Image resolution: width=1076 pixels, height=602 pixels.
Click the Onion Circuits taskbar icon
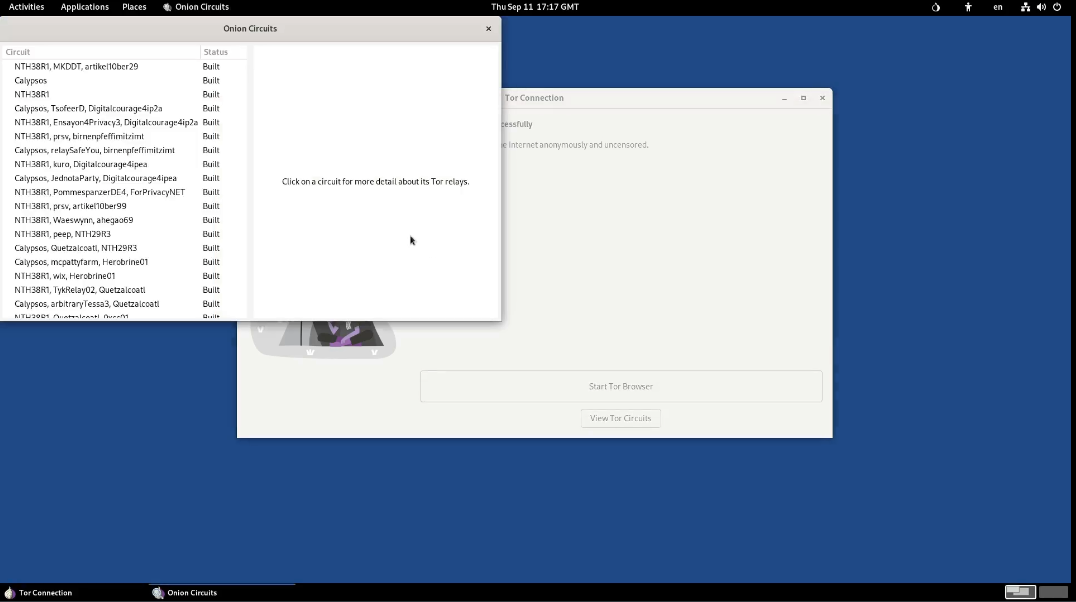(x=158, y=593)
